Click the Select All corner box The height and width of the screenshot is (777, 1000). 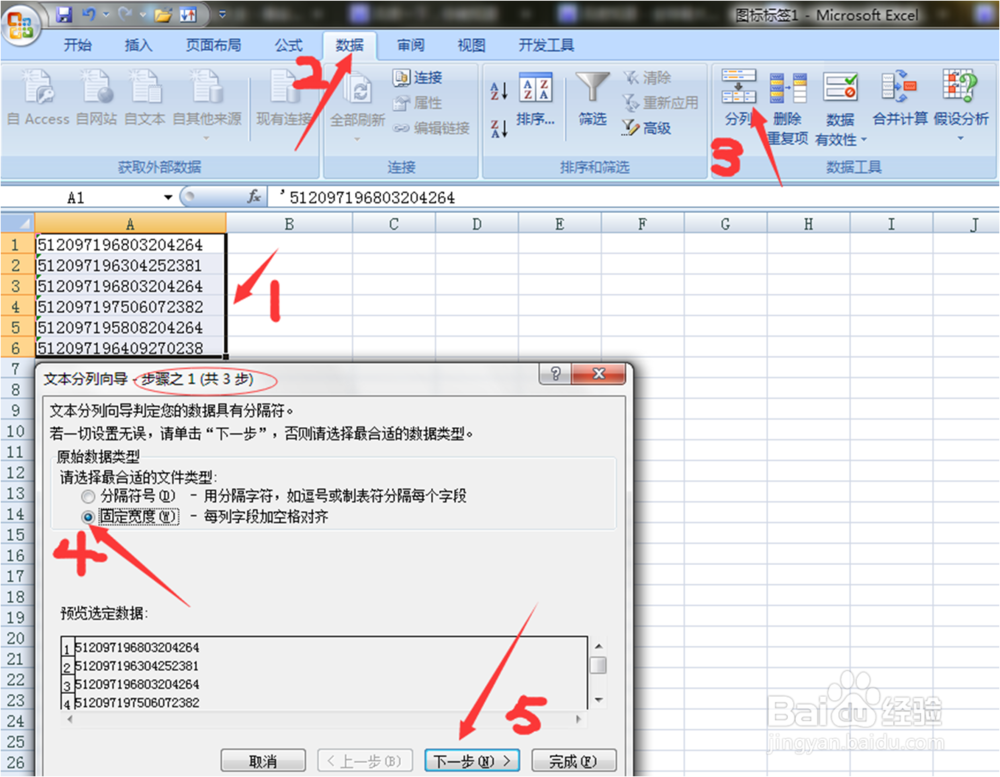pos(17,223)
